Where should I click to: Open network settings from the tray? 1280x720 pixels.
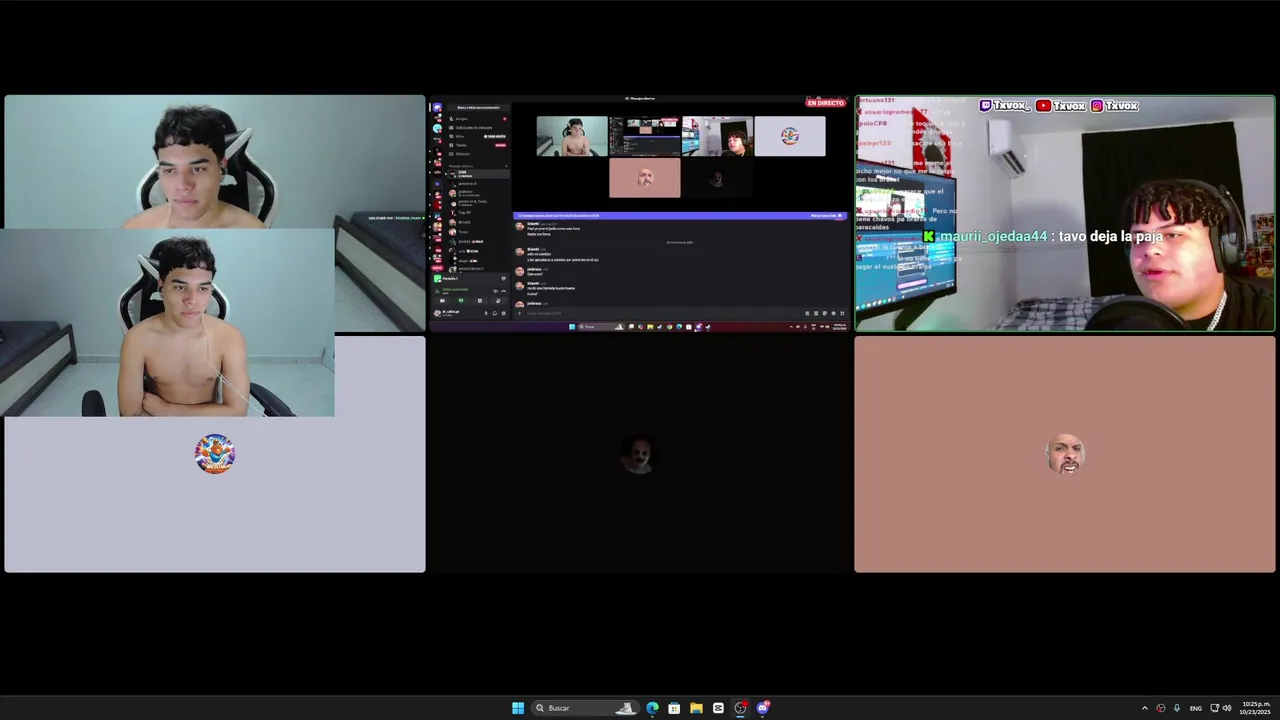pos(1215,708)
